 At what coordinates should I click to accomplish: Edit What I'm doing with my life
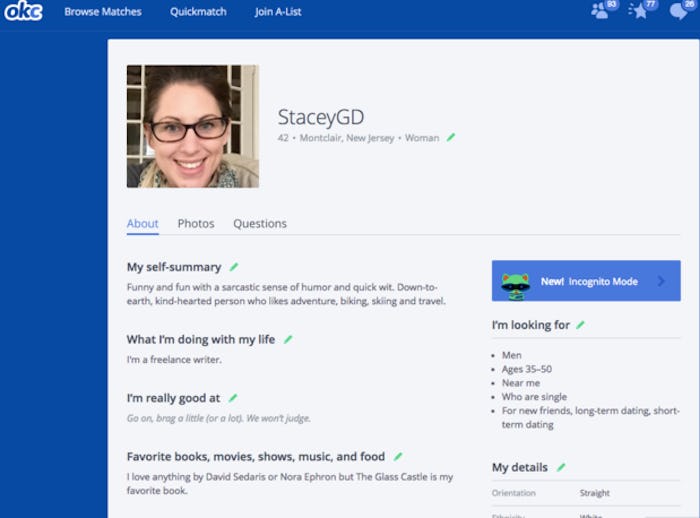[288, 339]
